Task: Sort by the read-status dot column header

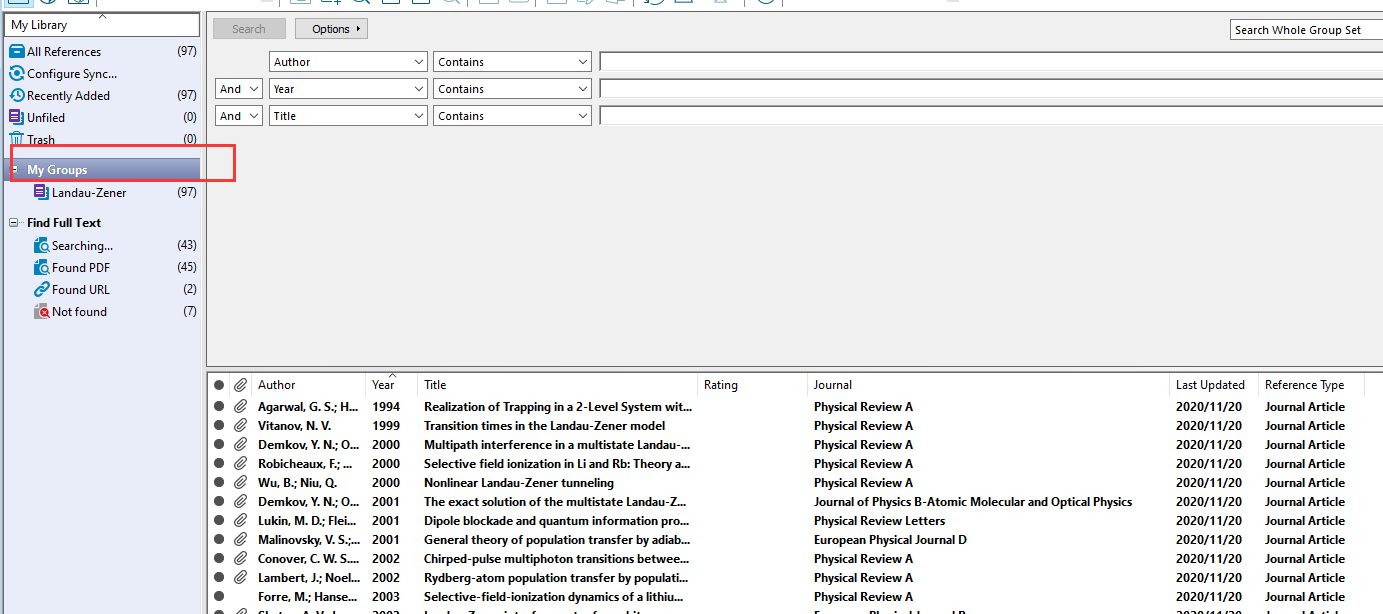Action: (x=219, y=385)
